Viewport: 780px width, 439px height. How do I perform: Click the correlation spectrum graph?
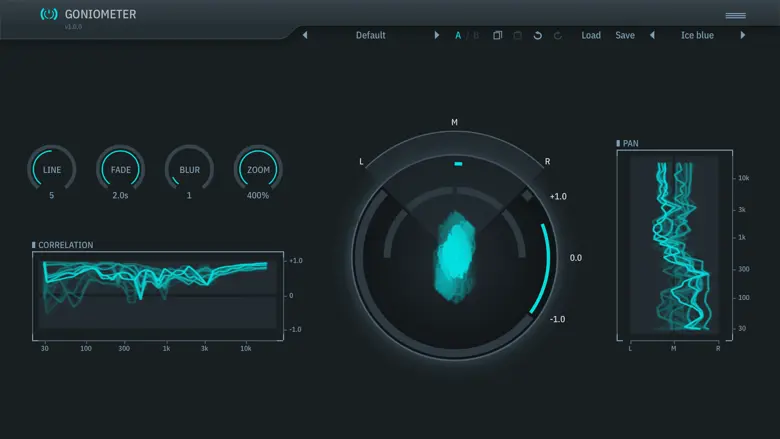click(158, 294)
